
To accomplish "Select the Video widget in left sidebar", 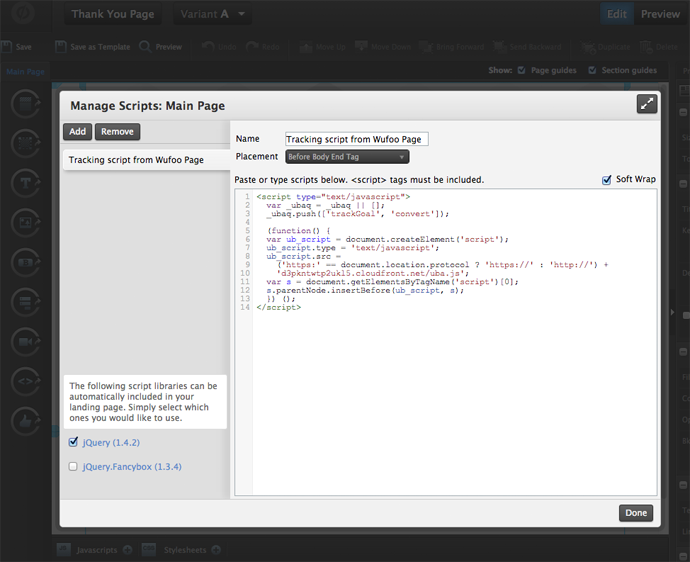I will 26,342.
